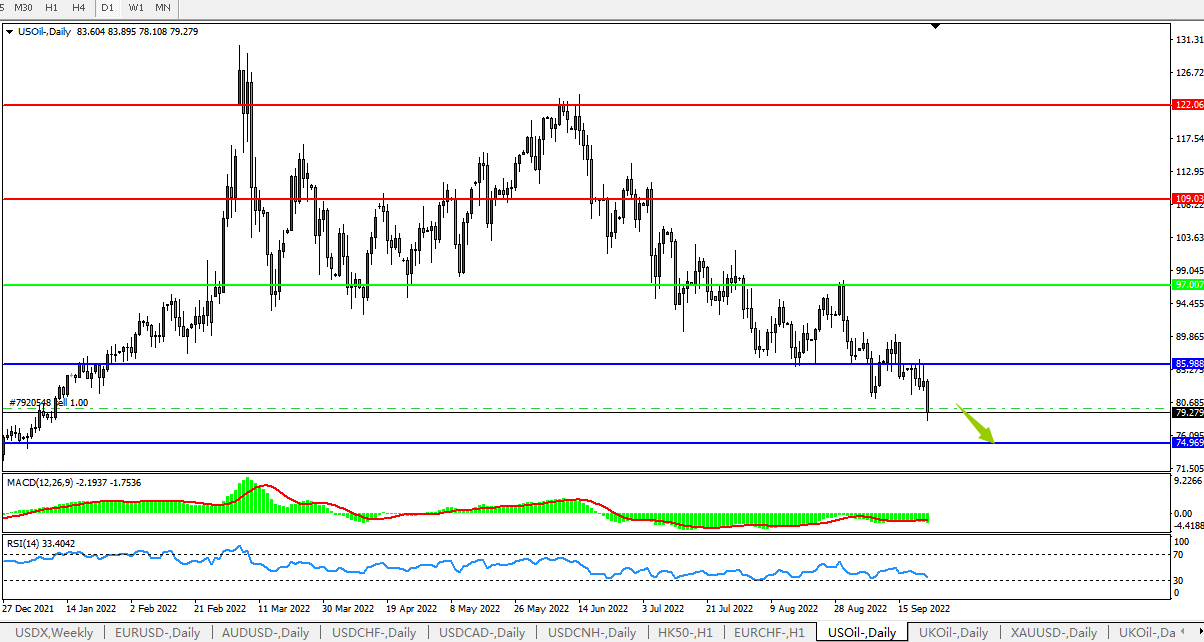Image resolution: width=1204 pixels, height=642 pixels.
Task: Click the red 122.06 price level label
Action: click(x=1187, y=104)
